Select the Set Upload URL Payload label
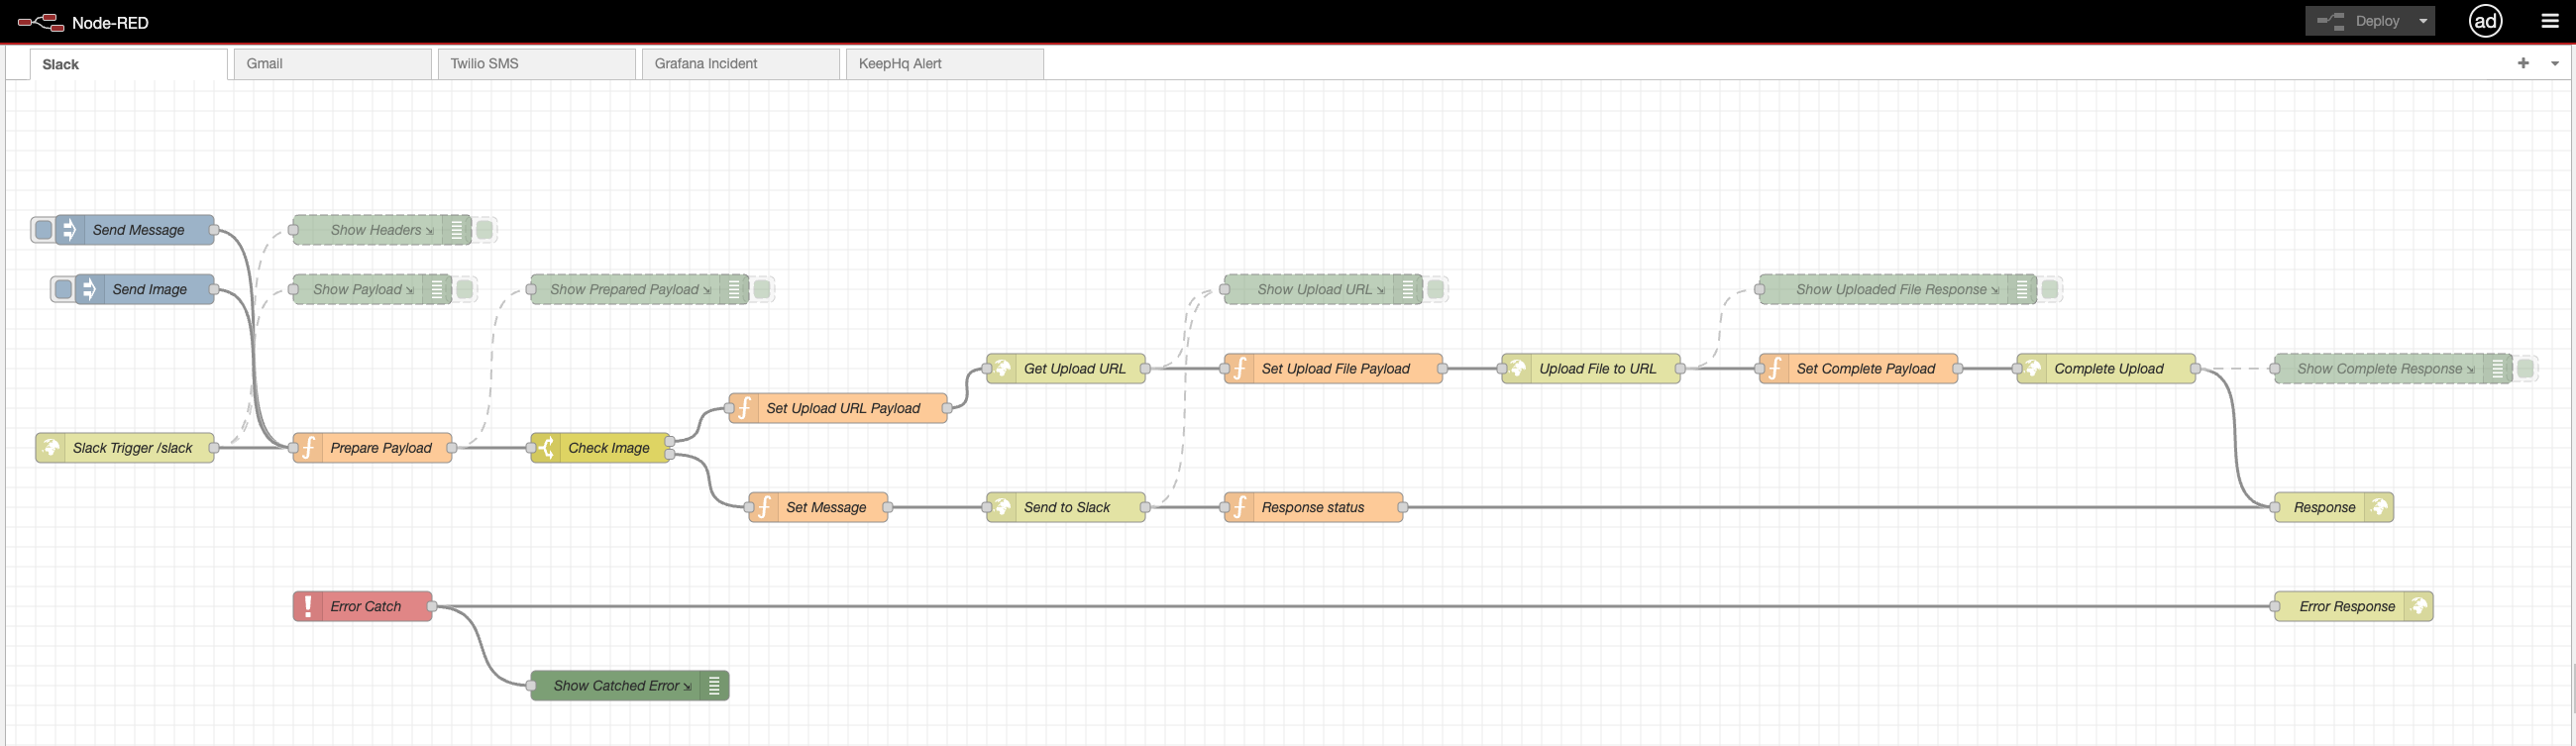 [x=843, y=408]
